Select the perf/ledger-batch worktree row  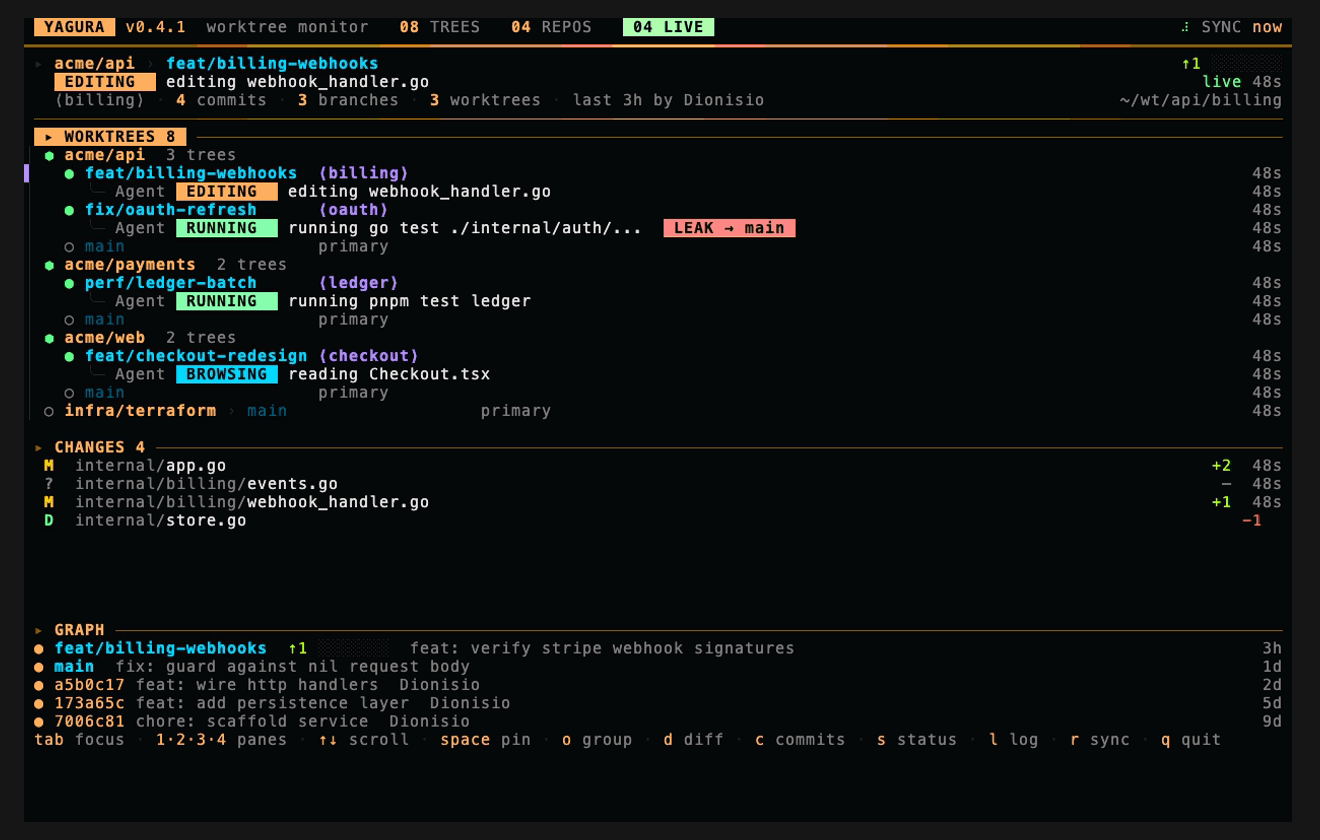657,283
